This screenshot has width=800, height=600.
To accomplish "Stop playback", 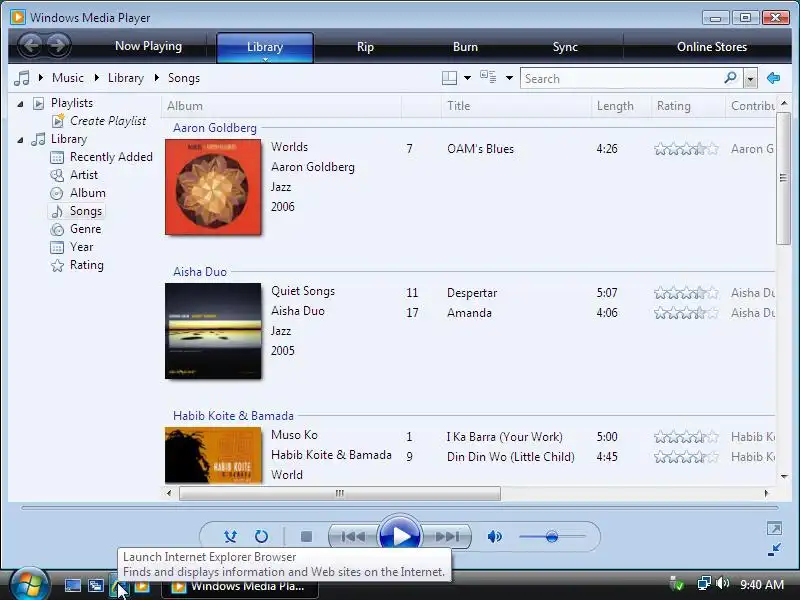I will coord(306,536).
